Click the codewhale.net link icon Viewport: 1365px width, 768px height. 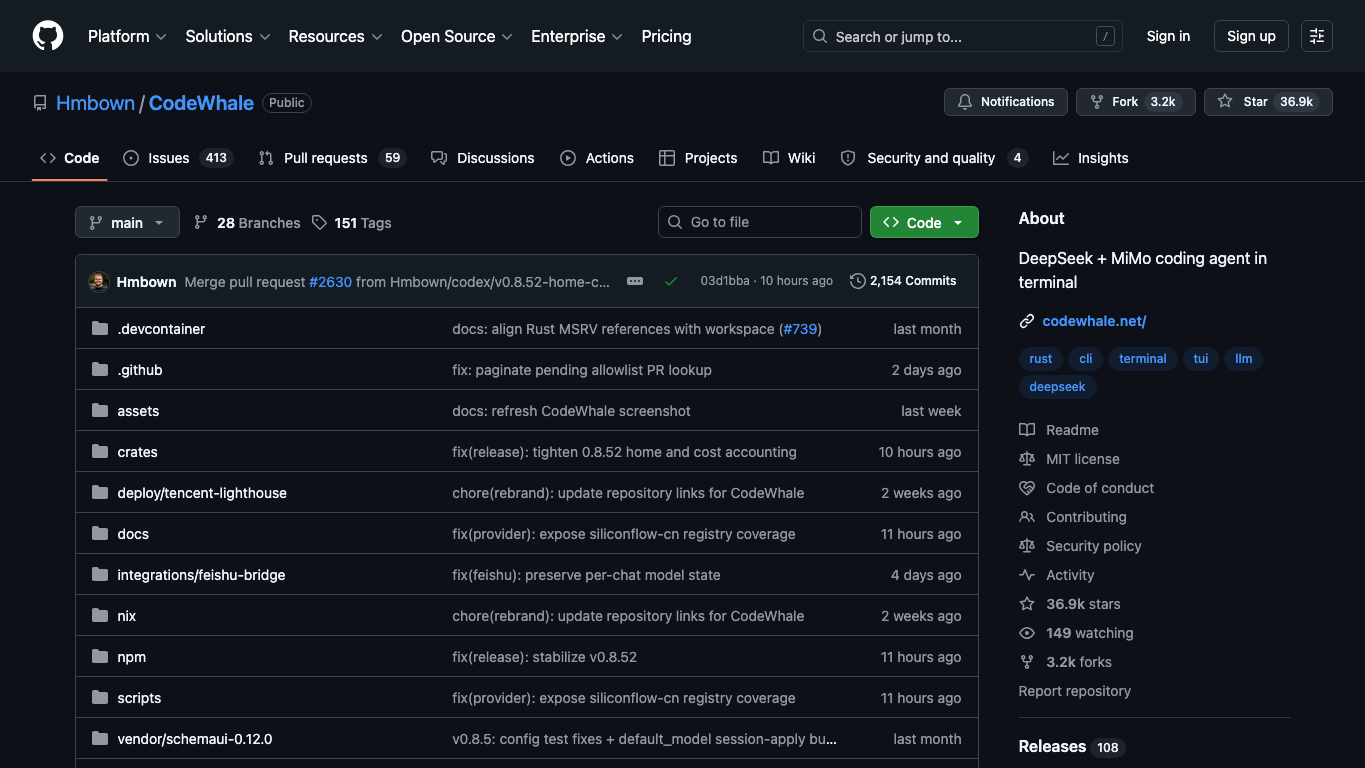[1027, 321]
